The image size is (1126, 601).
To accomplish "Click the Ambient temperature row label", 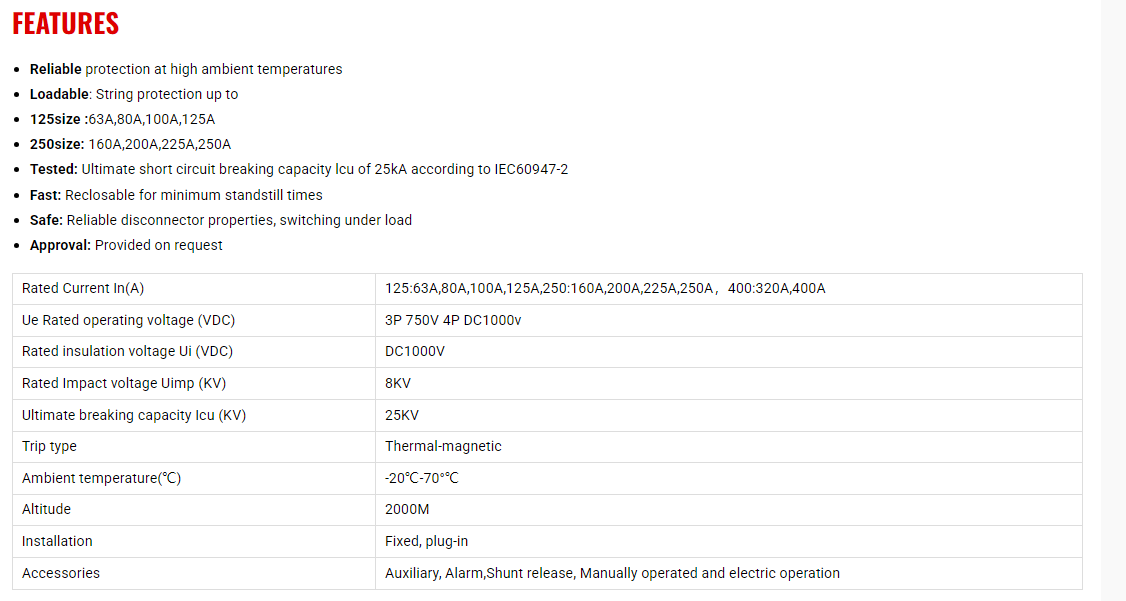I will point(102,478).
